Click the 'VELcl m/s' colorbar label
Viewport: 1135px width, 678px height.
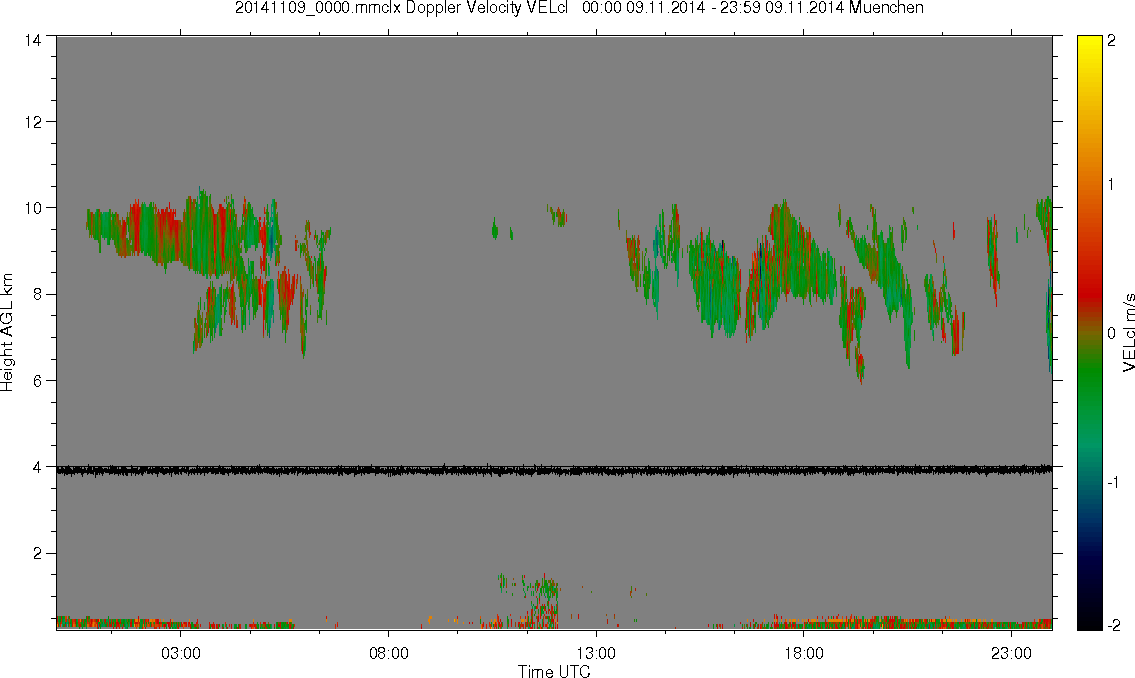click(1128, 333)
